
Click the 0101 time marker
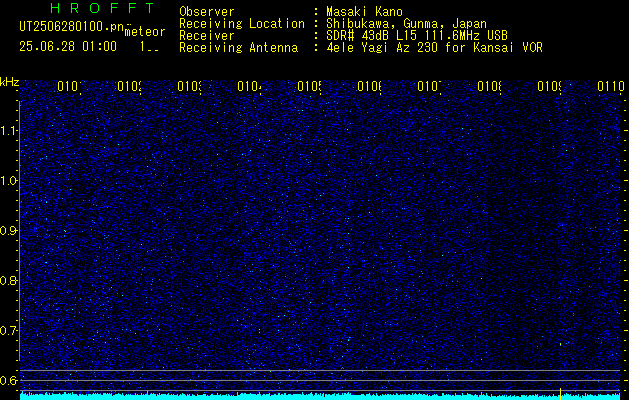(x=69, y=86)
